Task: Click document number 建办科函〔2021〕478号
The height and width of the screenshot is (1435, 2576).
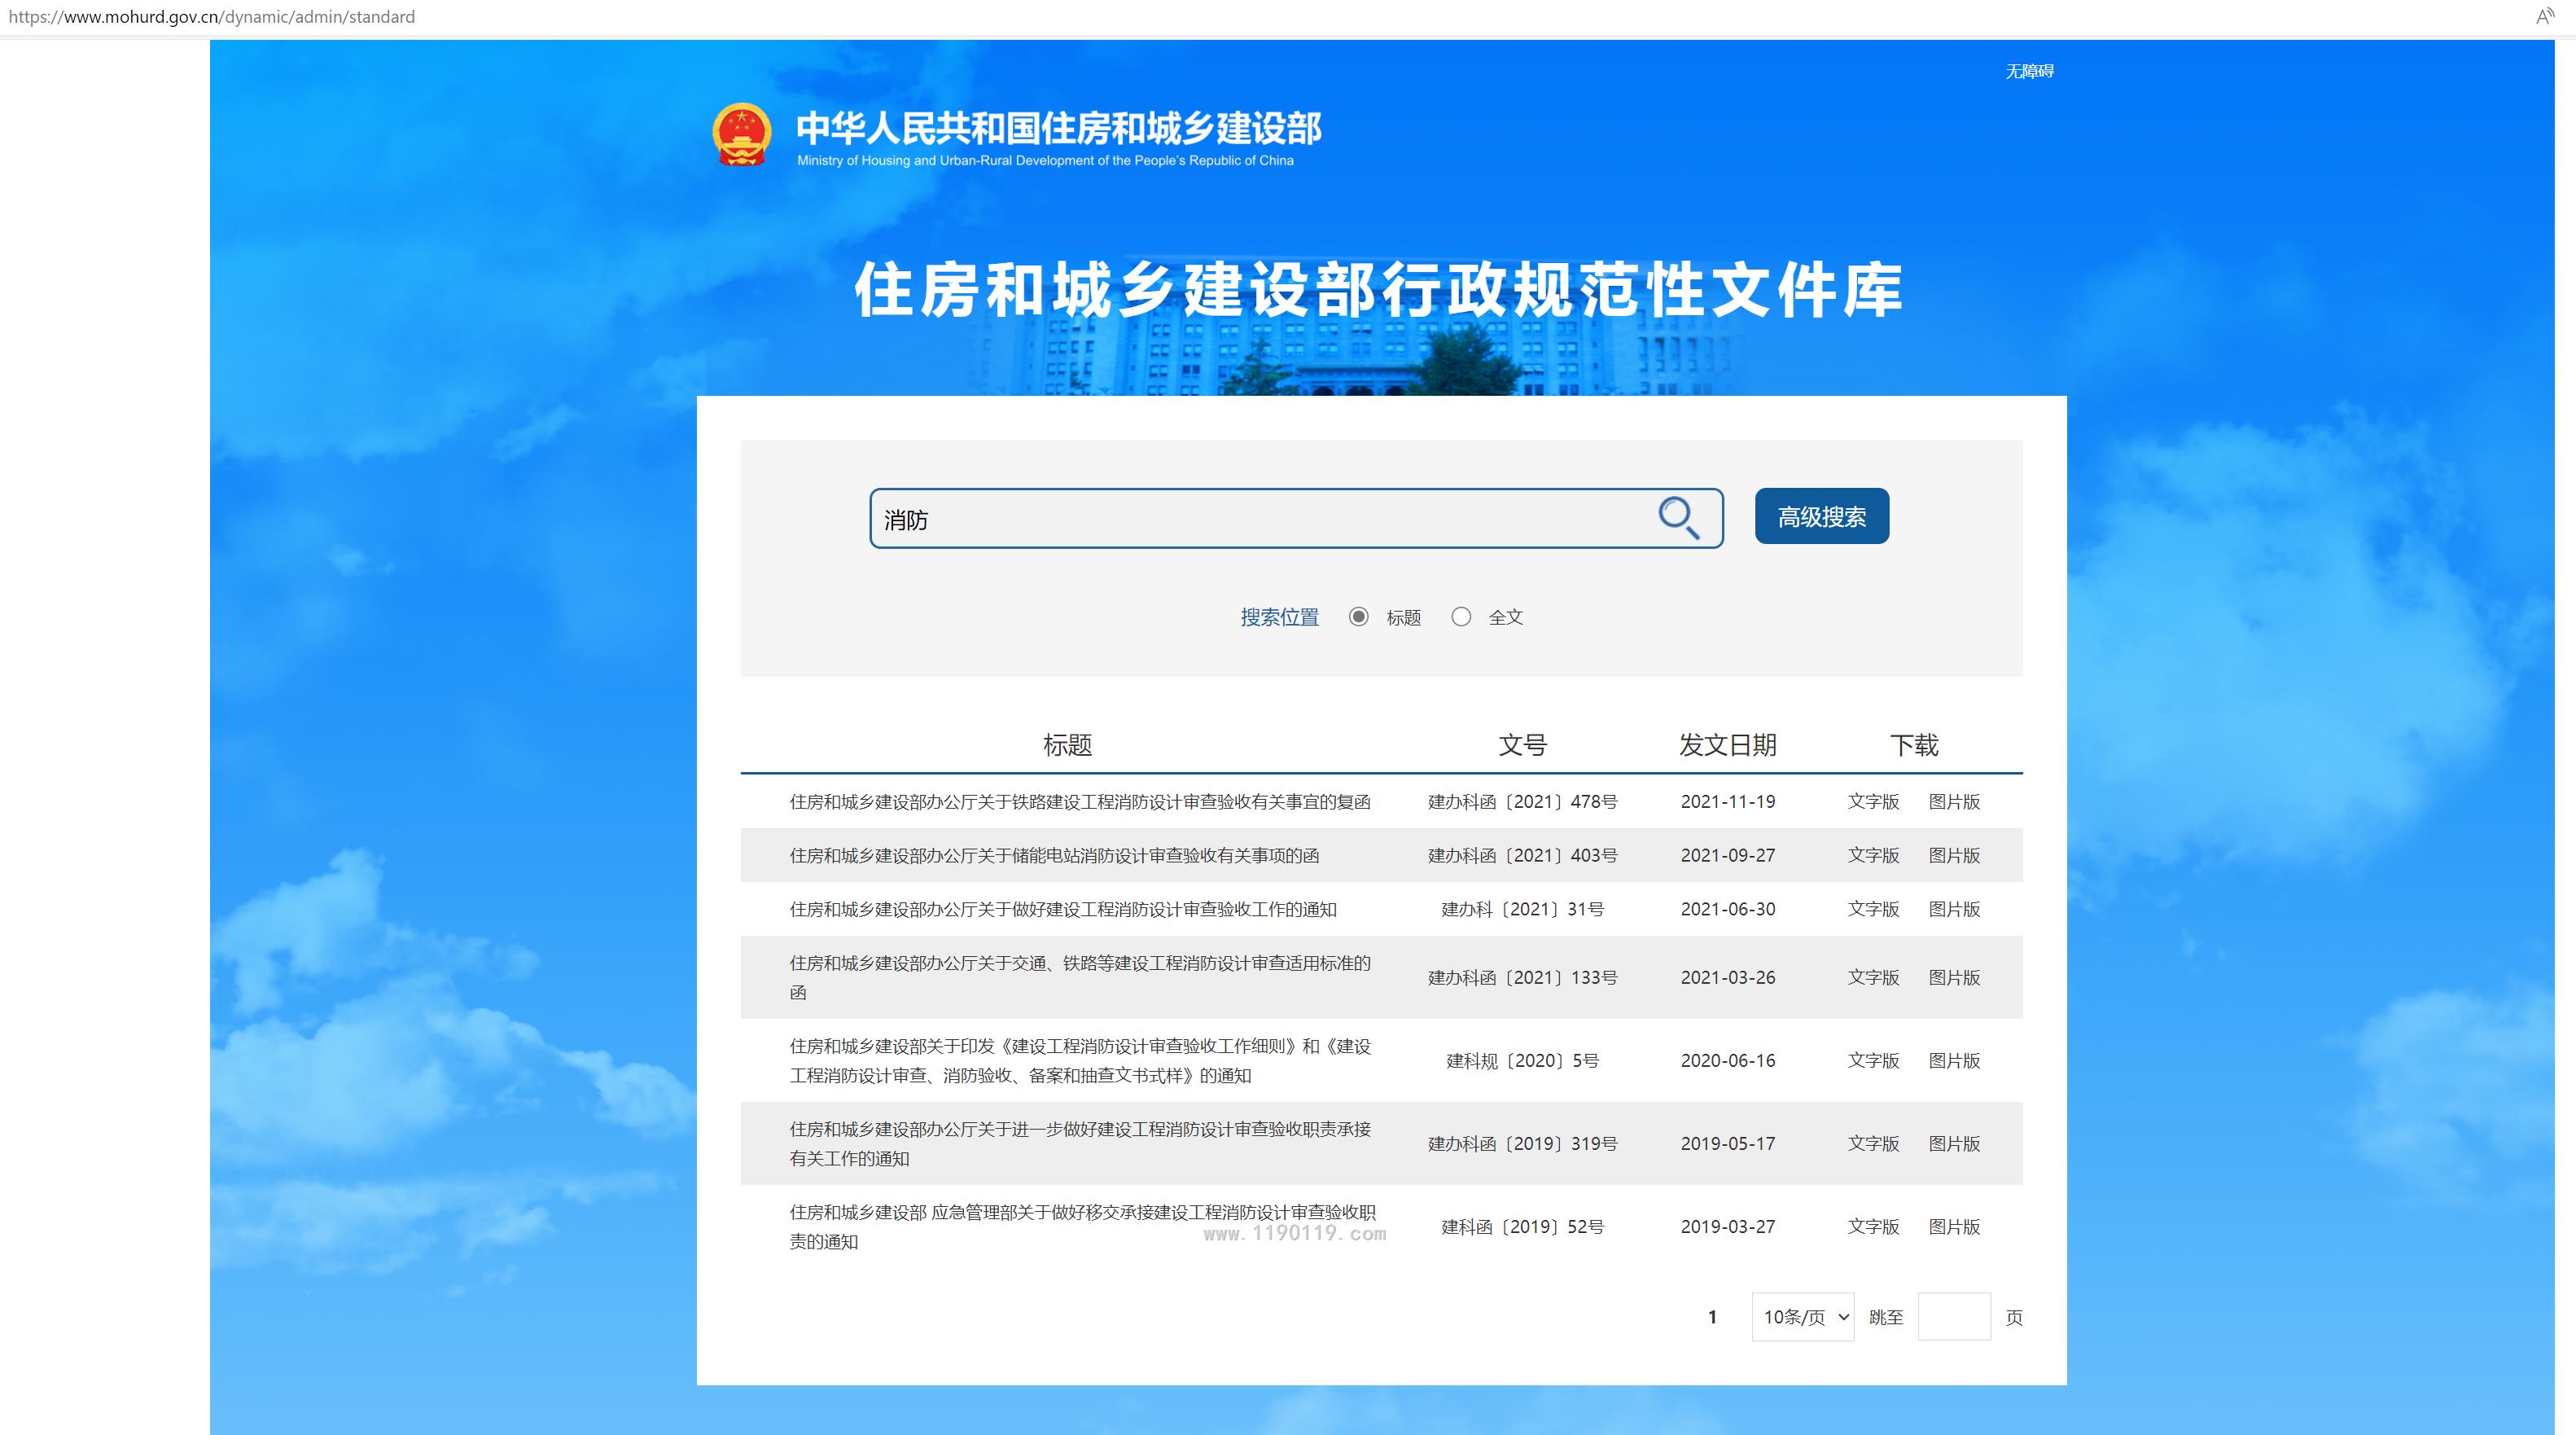Action: coord(1522,802)
